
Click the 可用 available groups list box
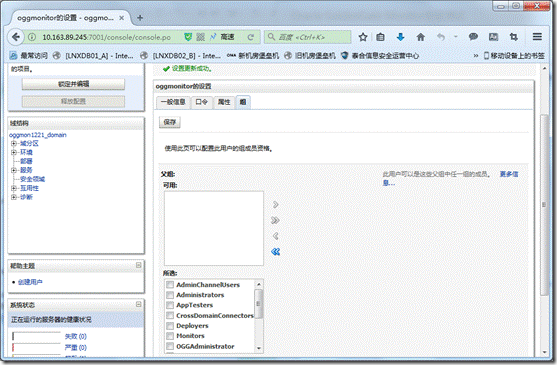pyautogui.click(x=214, y=228)
